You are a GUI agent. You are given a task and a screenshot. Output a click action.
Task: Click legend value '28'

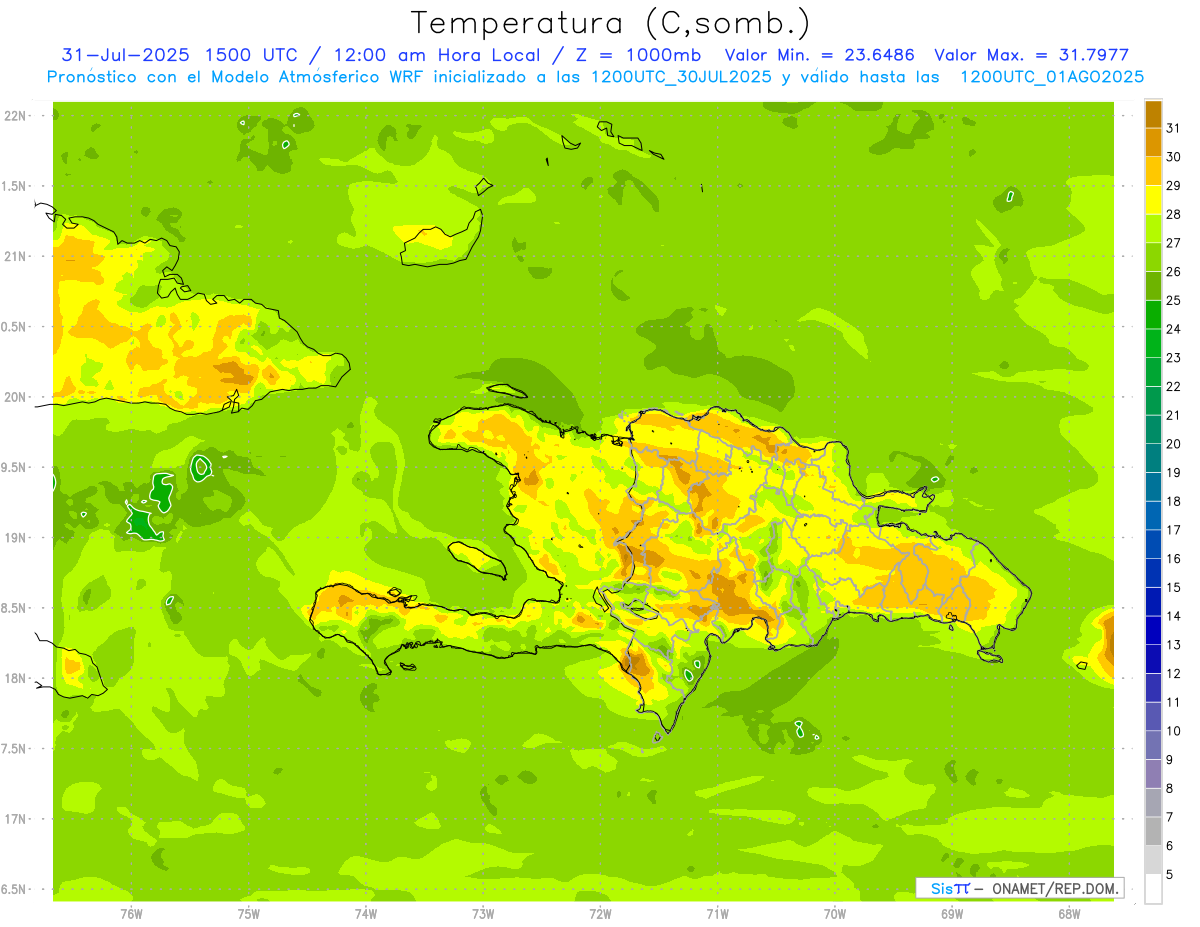pos(1173,214)
